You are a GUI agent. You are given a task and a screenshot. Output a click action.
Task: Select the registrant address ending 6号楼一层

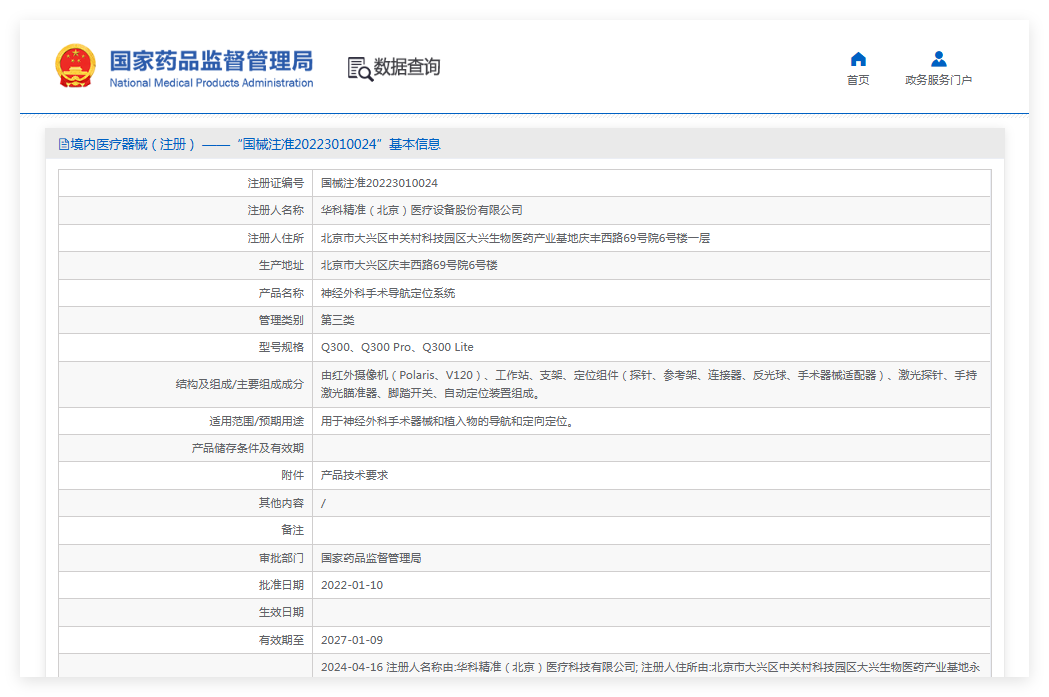point(515,238)
